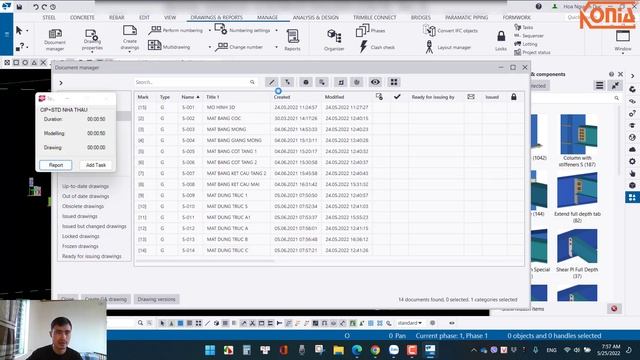
Task: Click the undo arrow
Action: tap(36, 7)
